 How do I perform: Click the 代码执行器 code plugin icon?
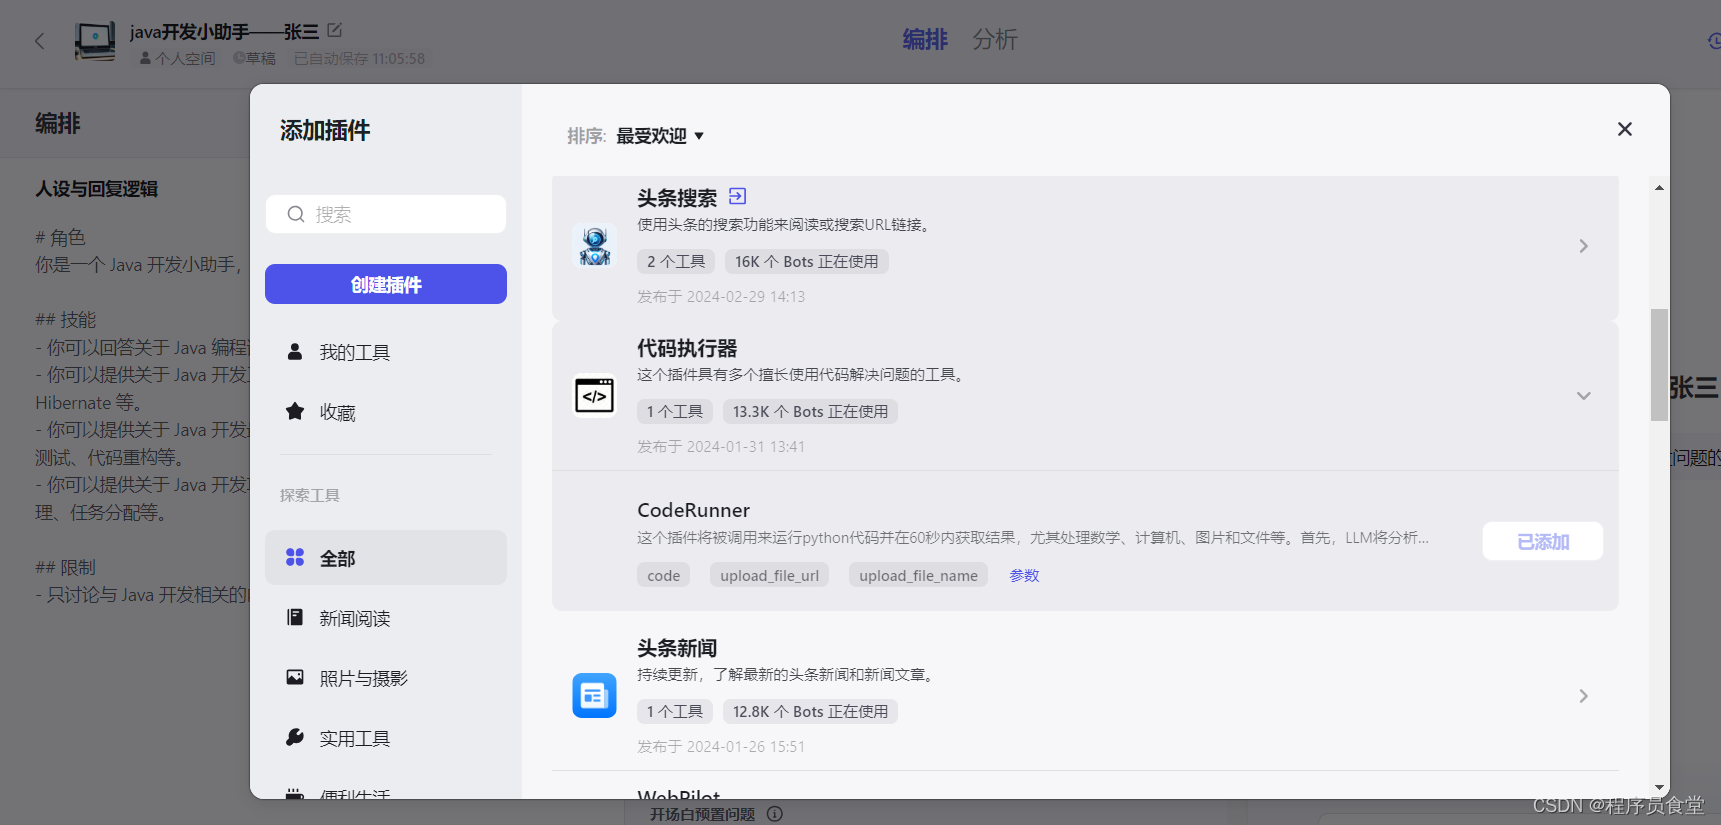(595, 396)
